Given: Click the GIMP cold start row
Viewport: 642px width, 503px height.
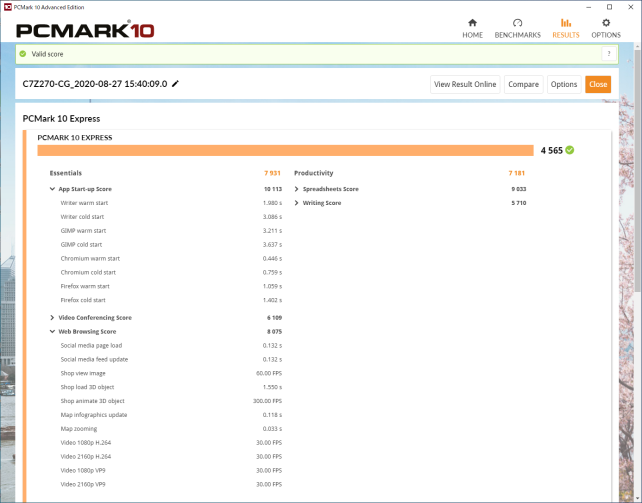Looking at the screenshot, I should coord(171,244).
